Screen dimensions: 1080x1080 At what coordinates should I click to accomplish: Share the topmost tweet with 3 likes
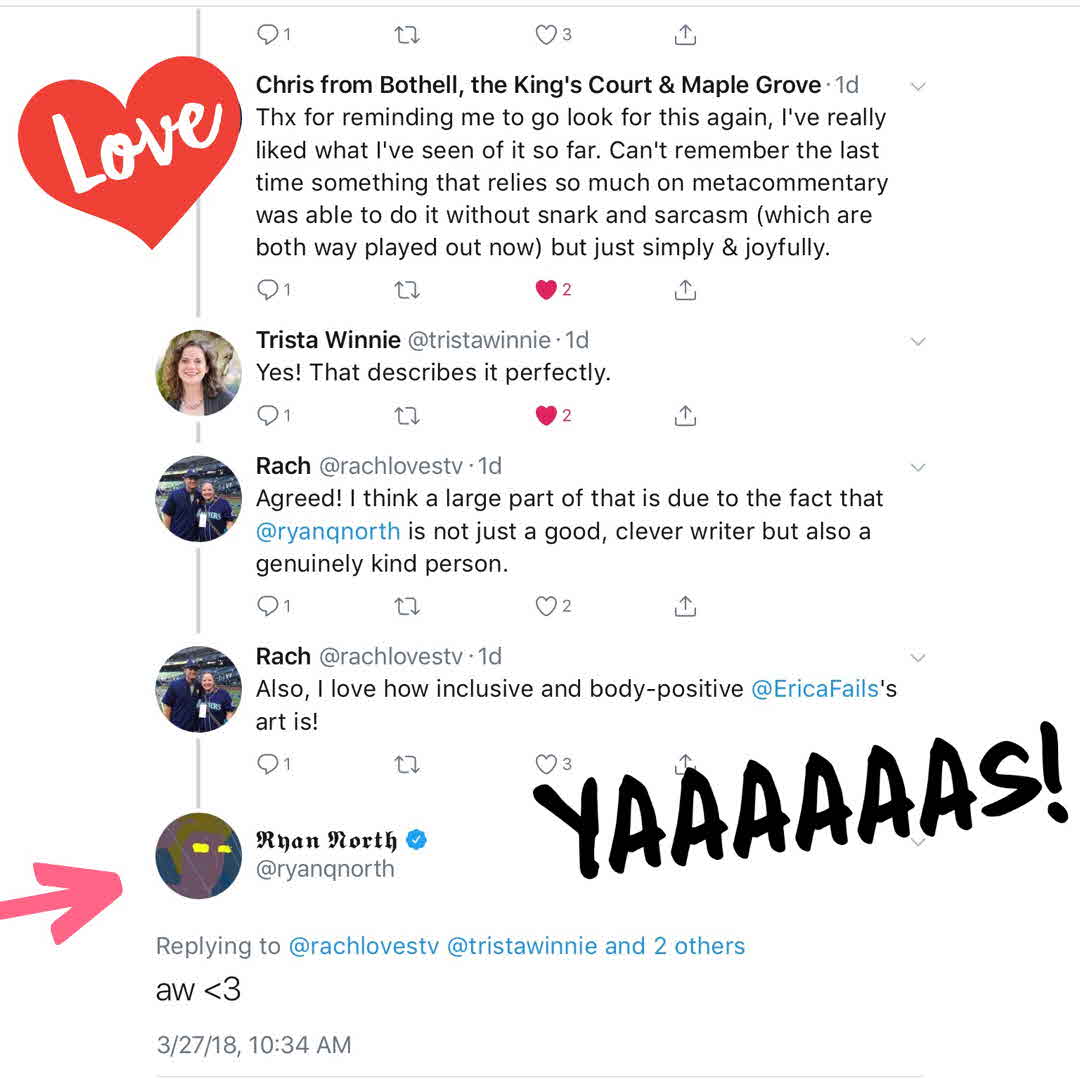[685, 34]
